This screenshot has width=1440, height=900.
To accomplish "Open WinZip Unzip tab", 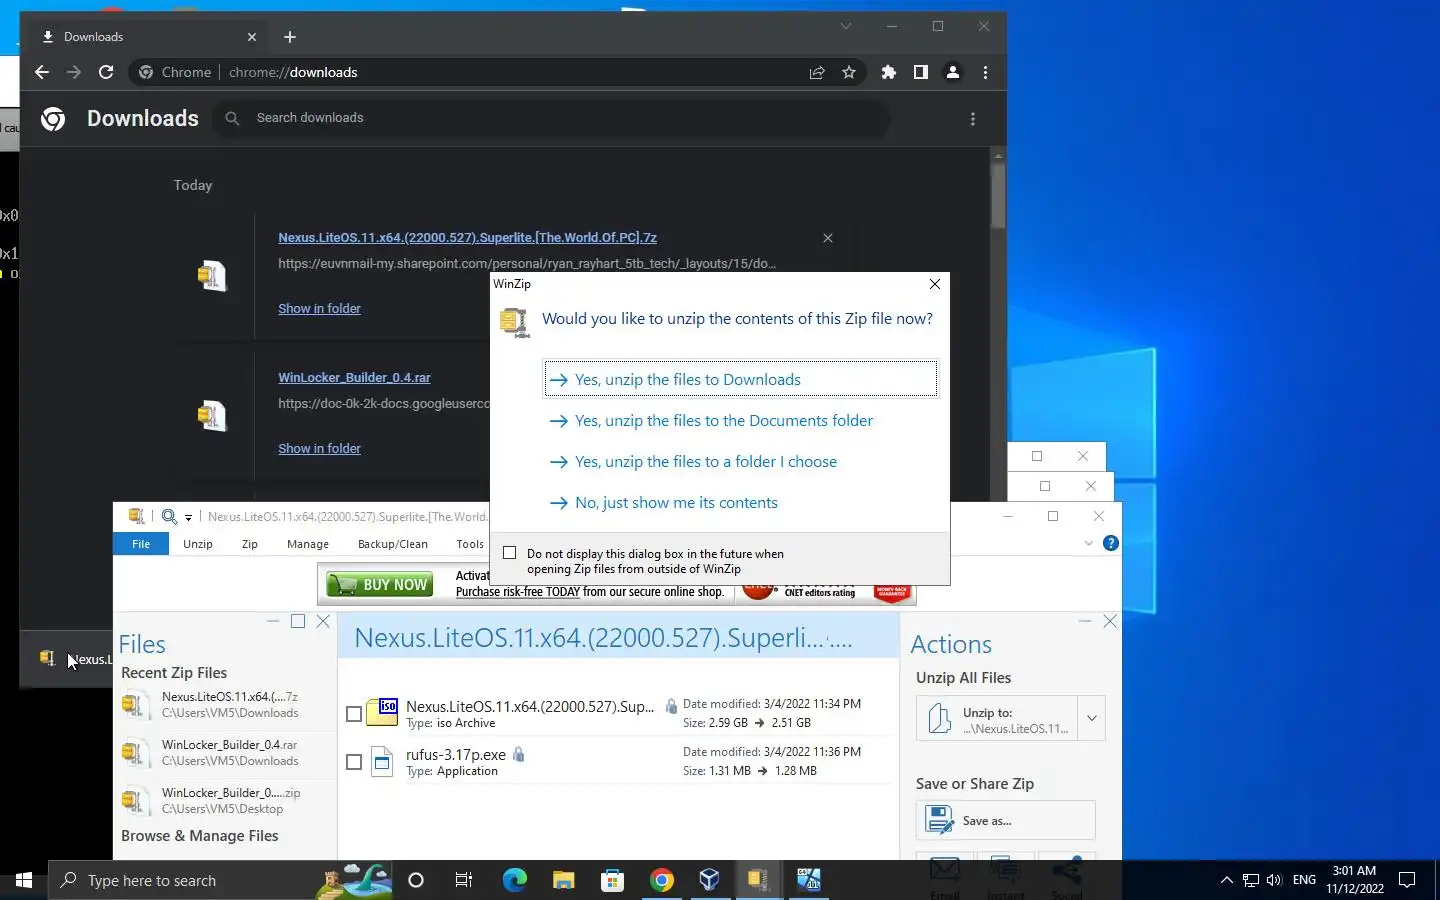I will (198, 544).
